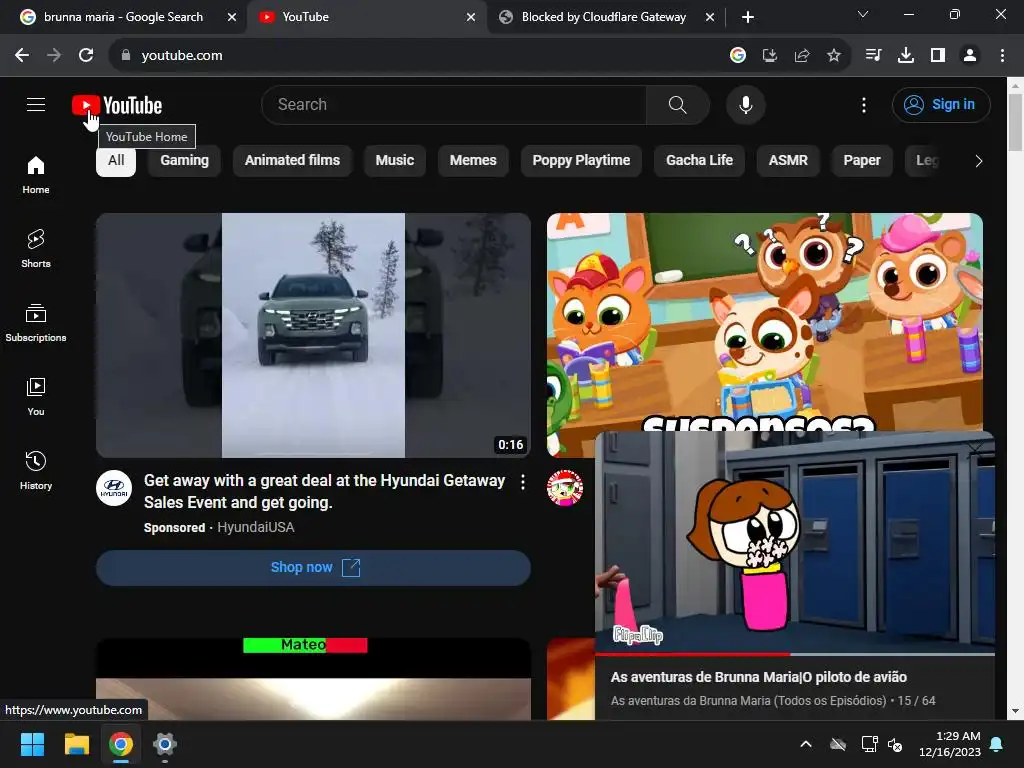The height and width of the screenshot is (768, 1024).
Task: Select the ASMR filter chip
Action: [788, 161]
